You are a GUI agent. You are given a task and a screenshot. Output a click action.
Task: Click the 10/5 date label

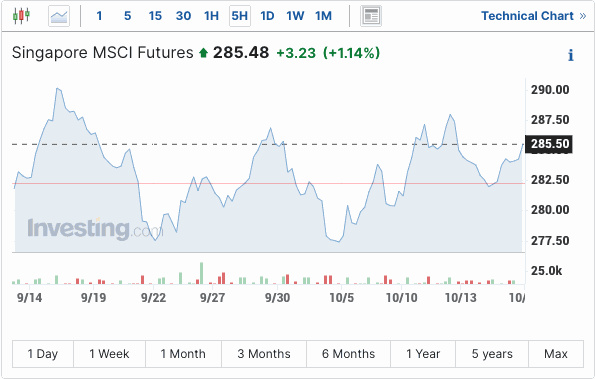[x=342, y=298]
